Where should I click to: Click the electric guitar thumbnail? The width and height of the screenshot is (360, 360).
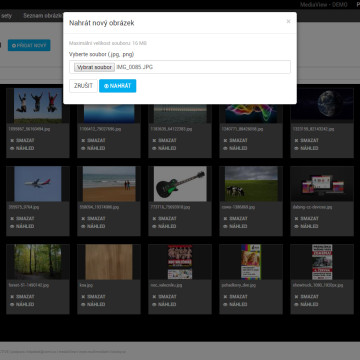click(x=180, y=184)
